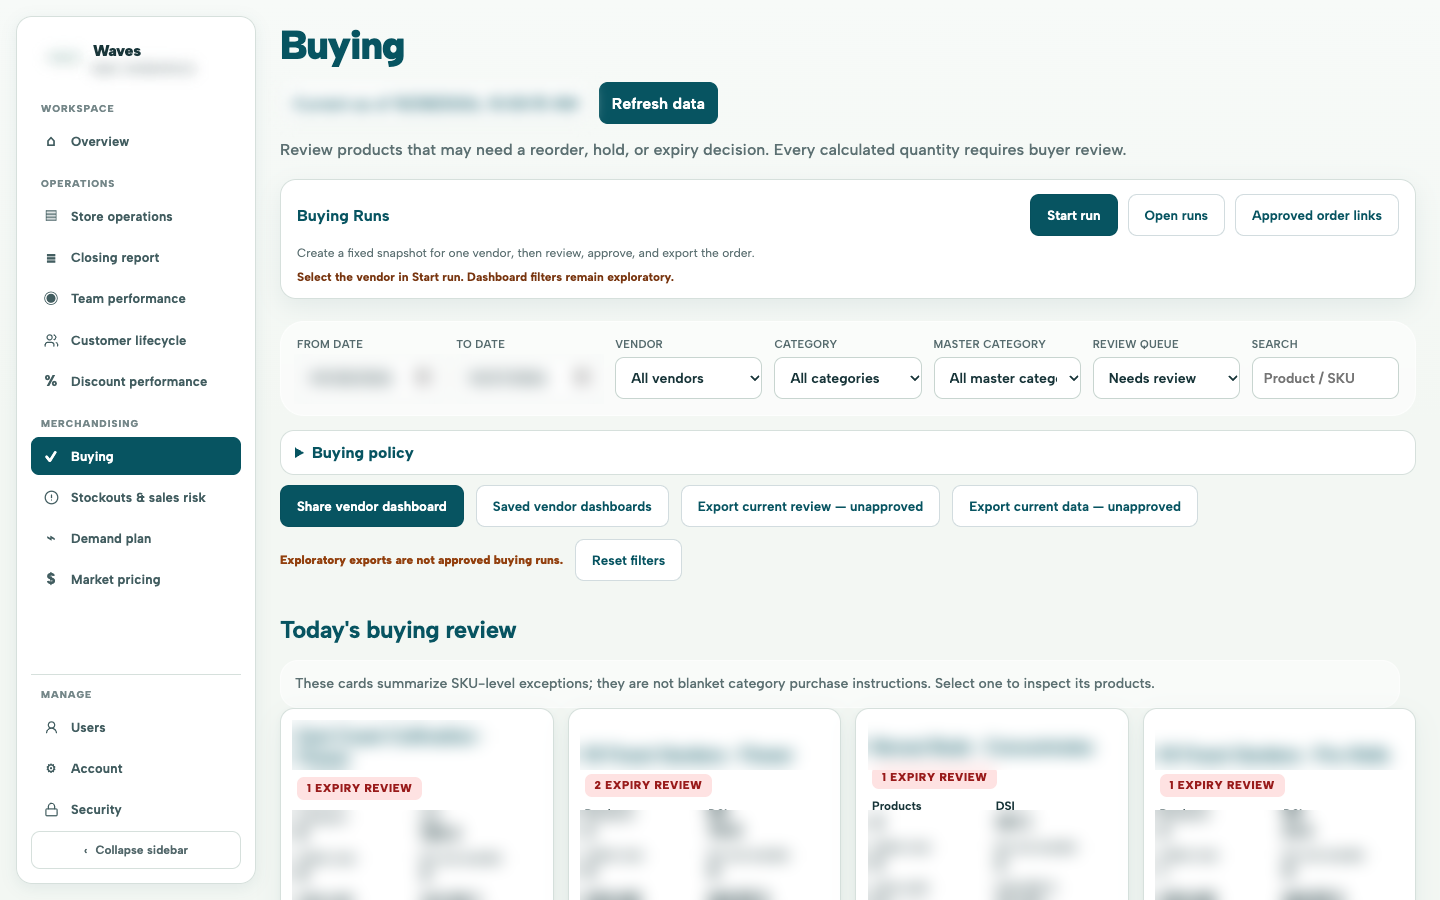Click the Store operations icon
Screen dimensions: 1440x900
tap(51, 216)
